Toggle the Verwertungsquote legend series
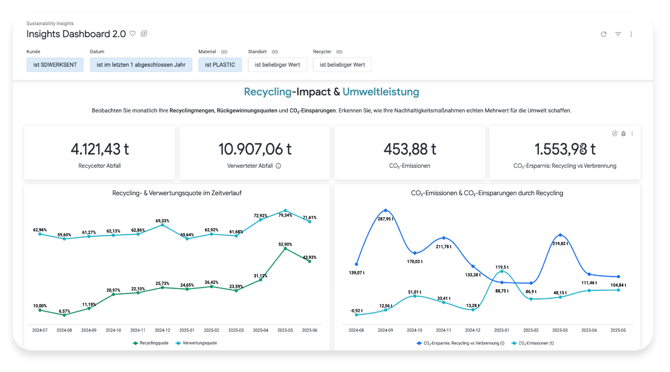This screenshot has height=372, width=670. [x=196, y=343]
